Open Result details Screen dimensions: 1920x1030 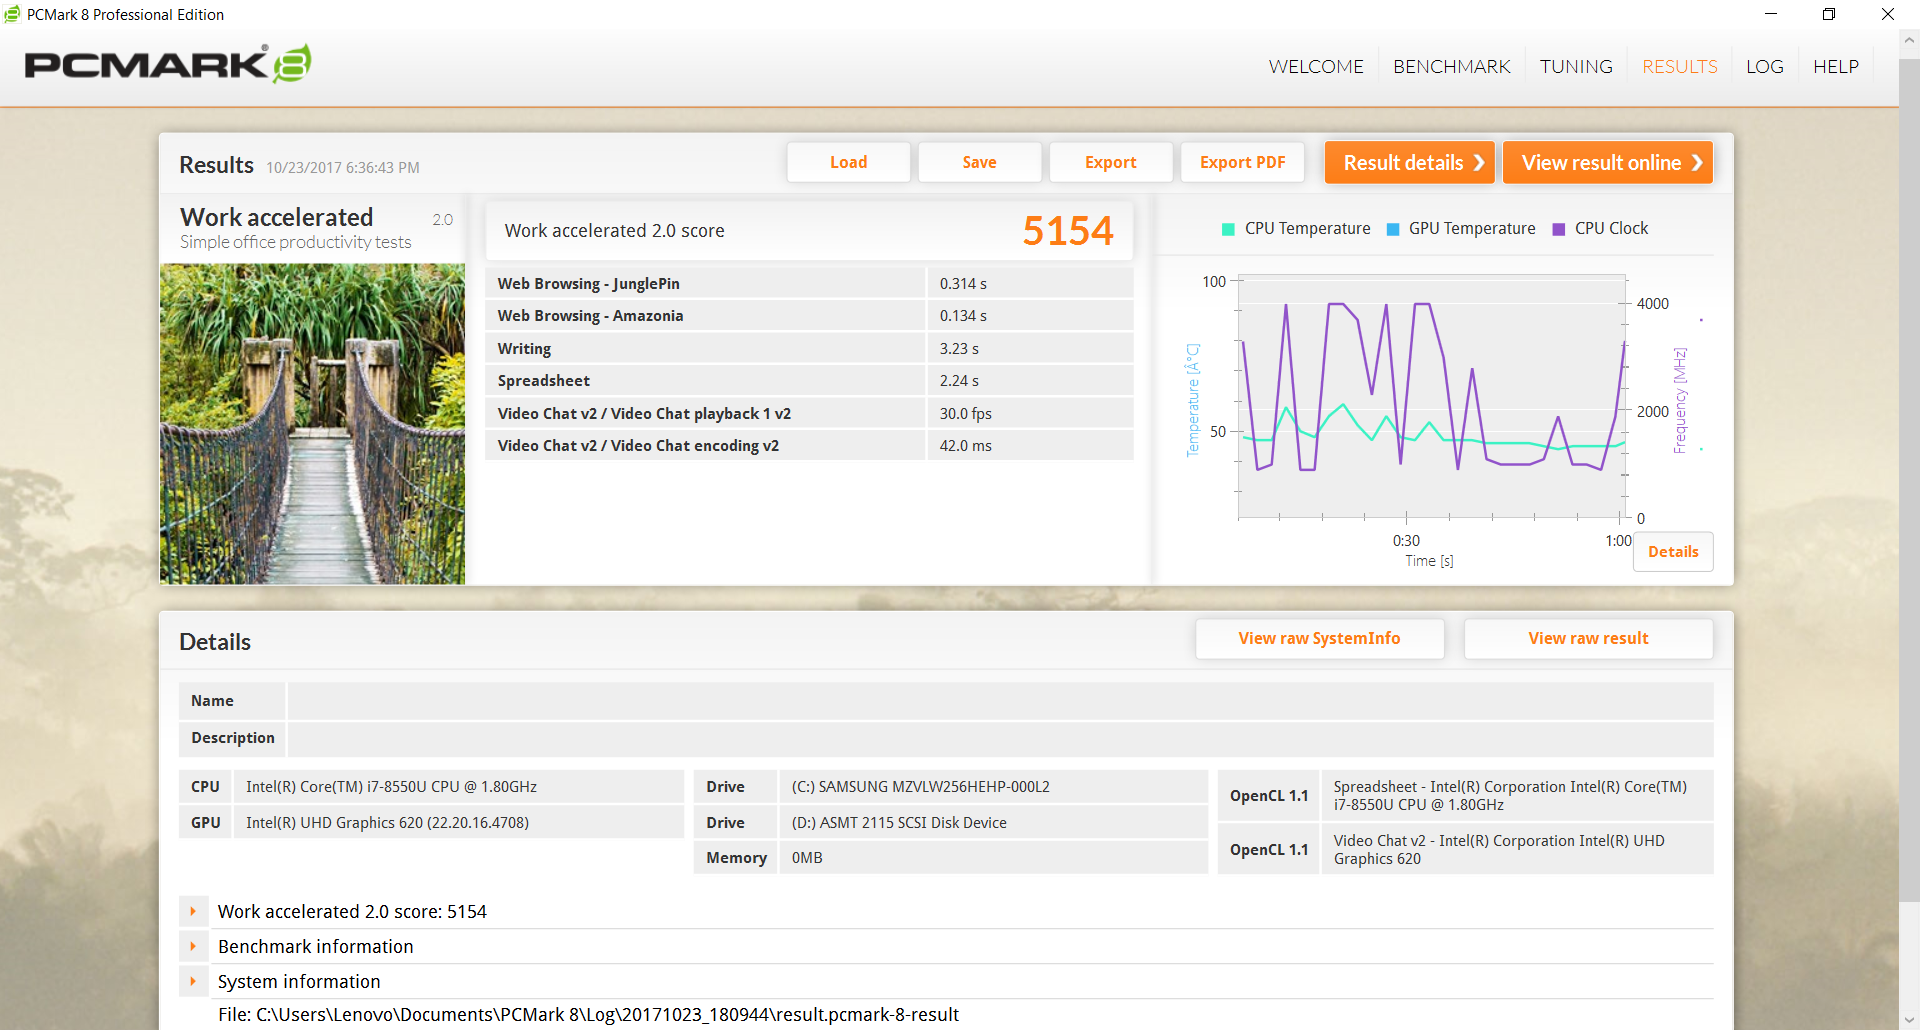pos(1410,162)
